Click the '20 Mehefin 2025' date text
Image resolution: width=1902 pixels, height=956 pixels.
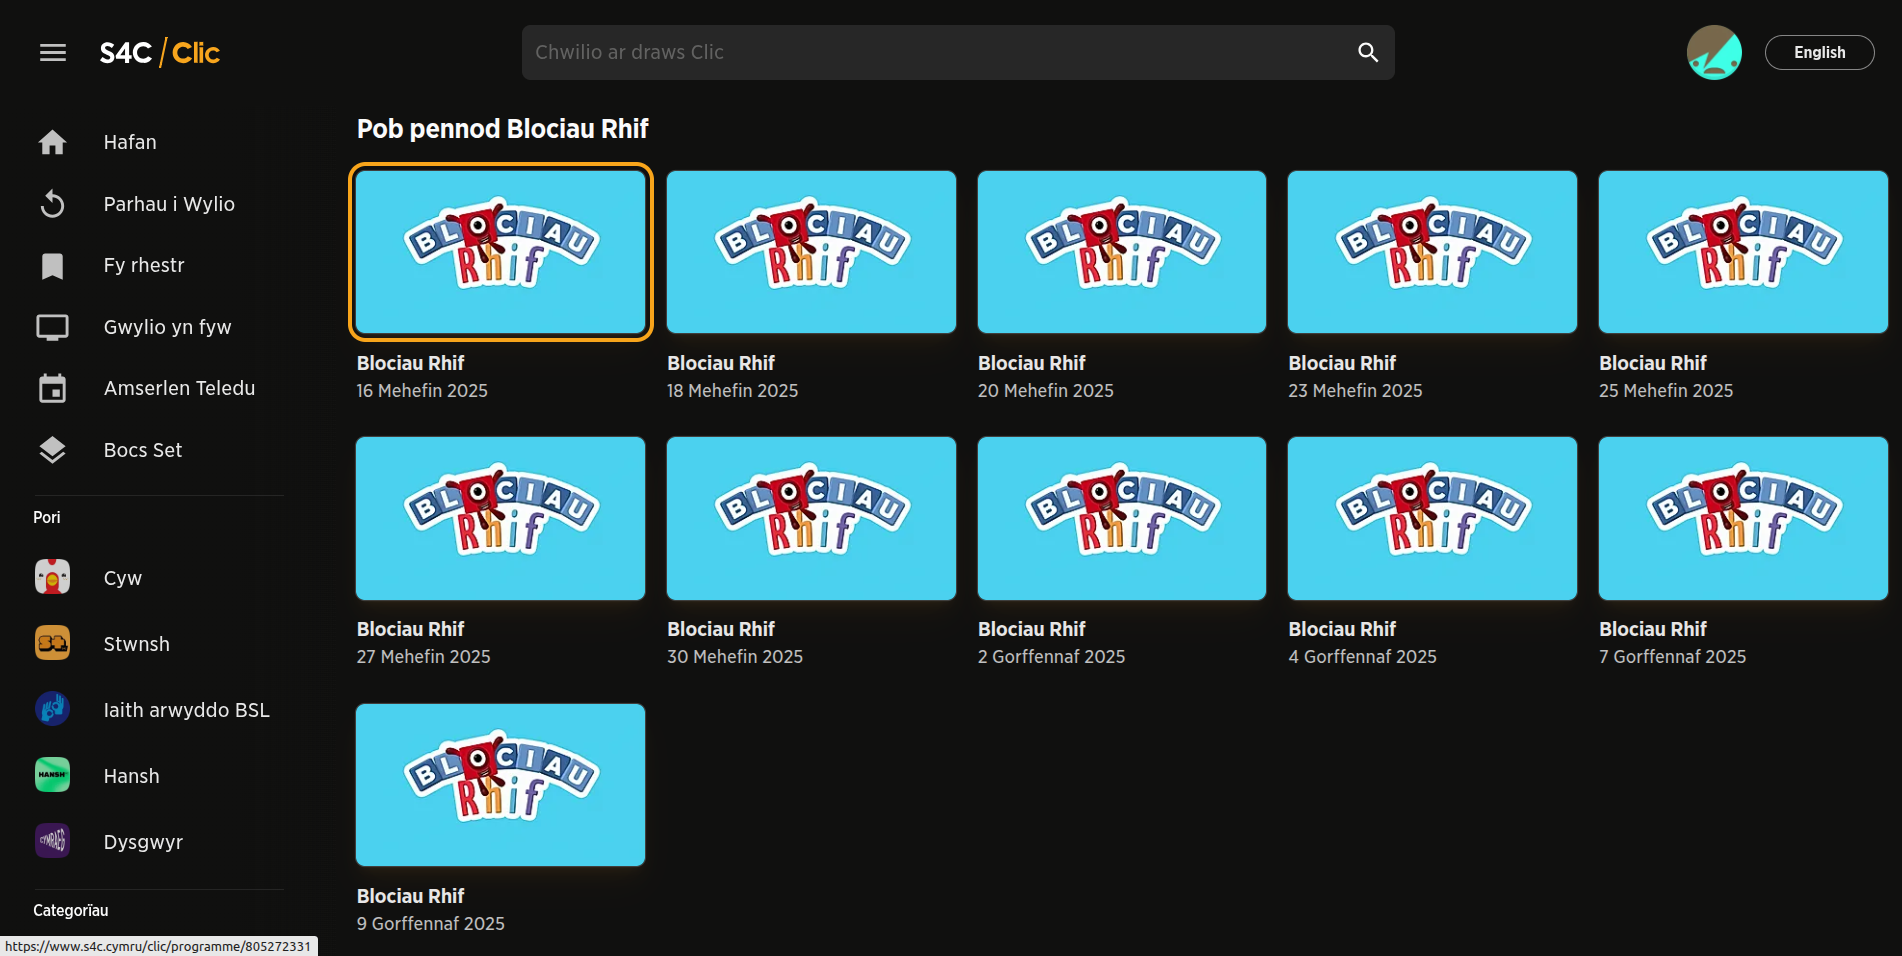point(1046,391)
